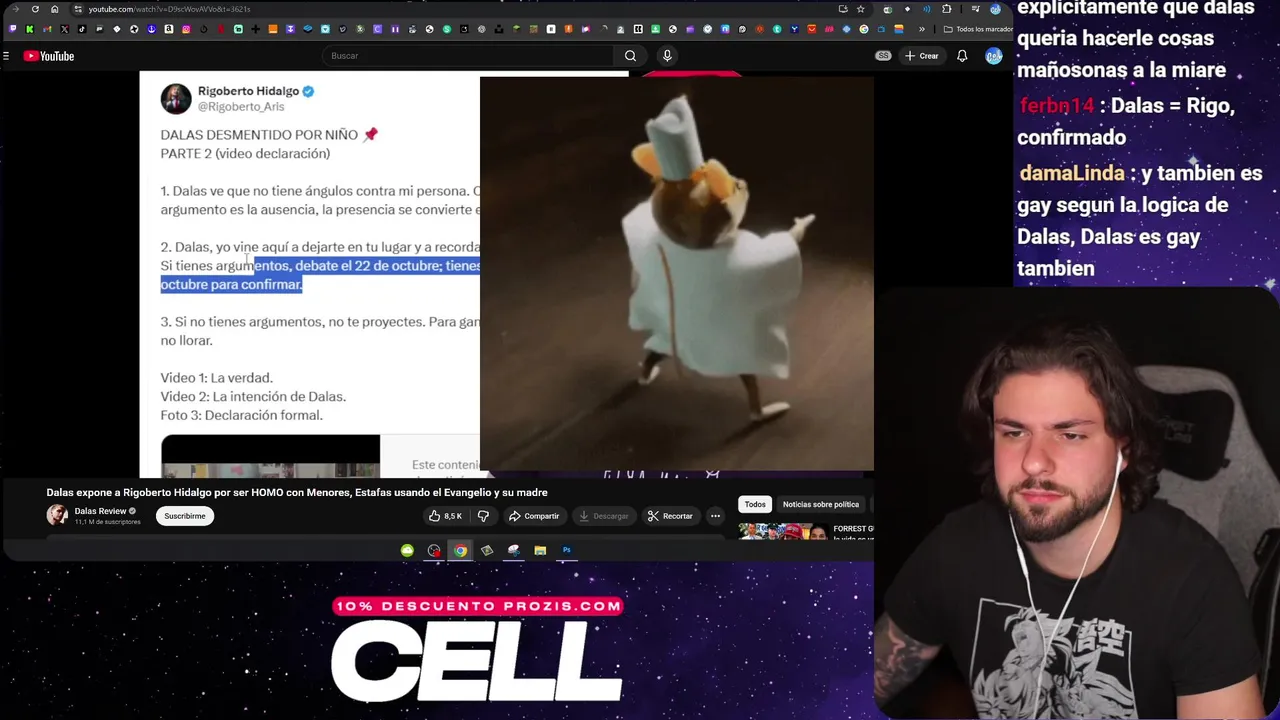1280x720 pixels.
Task: Open the Dalas Review channel name link
Action: pyautogui.click(x=100, y=511)
